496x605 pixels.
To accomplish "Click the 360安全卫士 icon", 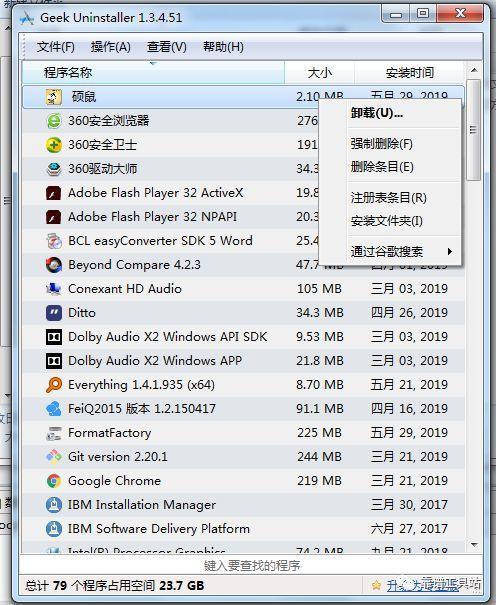I will tap(54, 145).
